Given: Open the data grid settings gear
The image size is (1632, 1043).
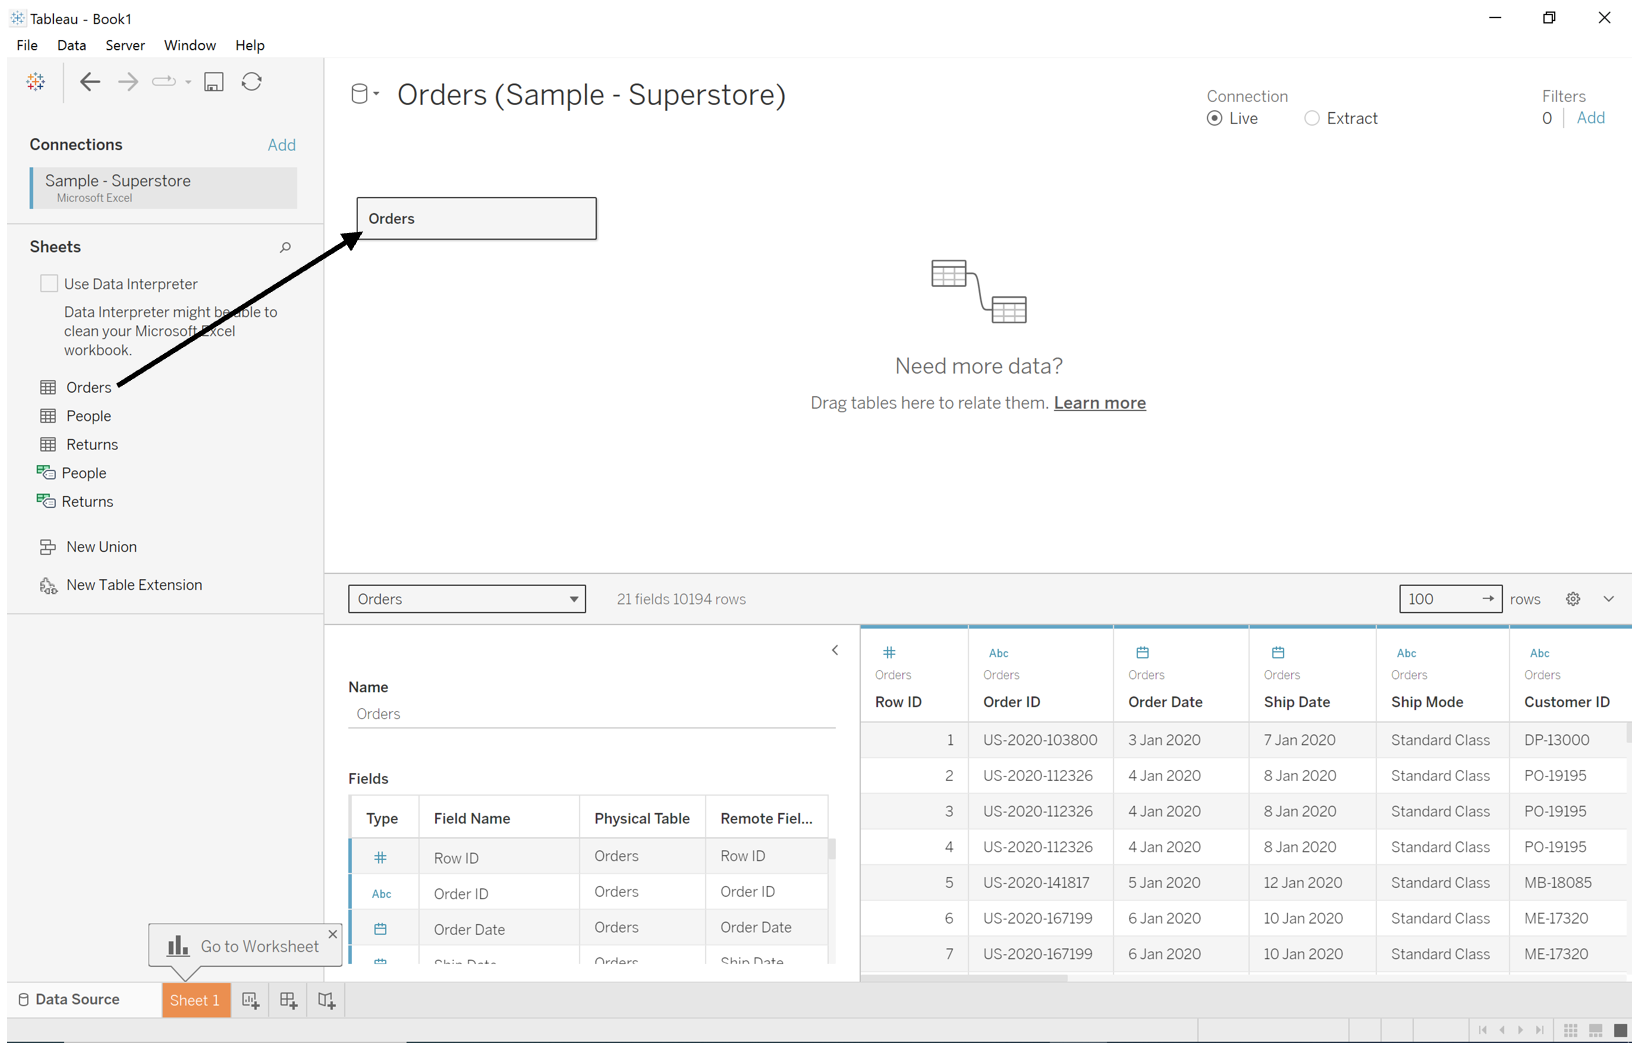Looking at the screenshot, I should [1573, 598].
